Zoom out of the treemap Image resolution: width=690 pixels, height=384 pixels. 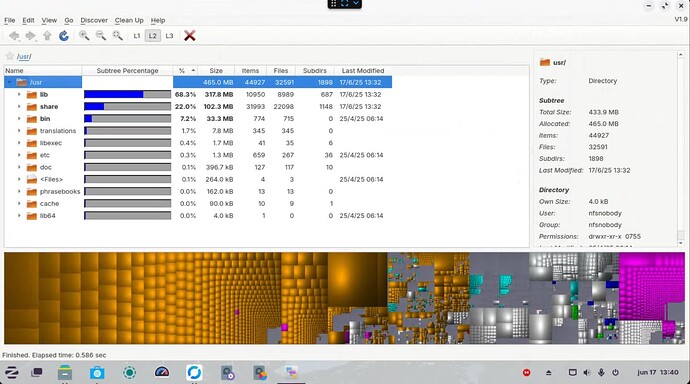(x=101, y=36)
